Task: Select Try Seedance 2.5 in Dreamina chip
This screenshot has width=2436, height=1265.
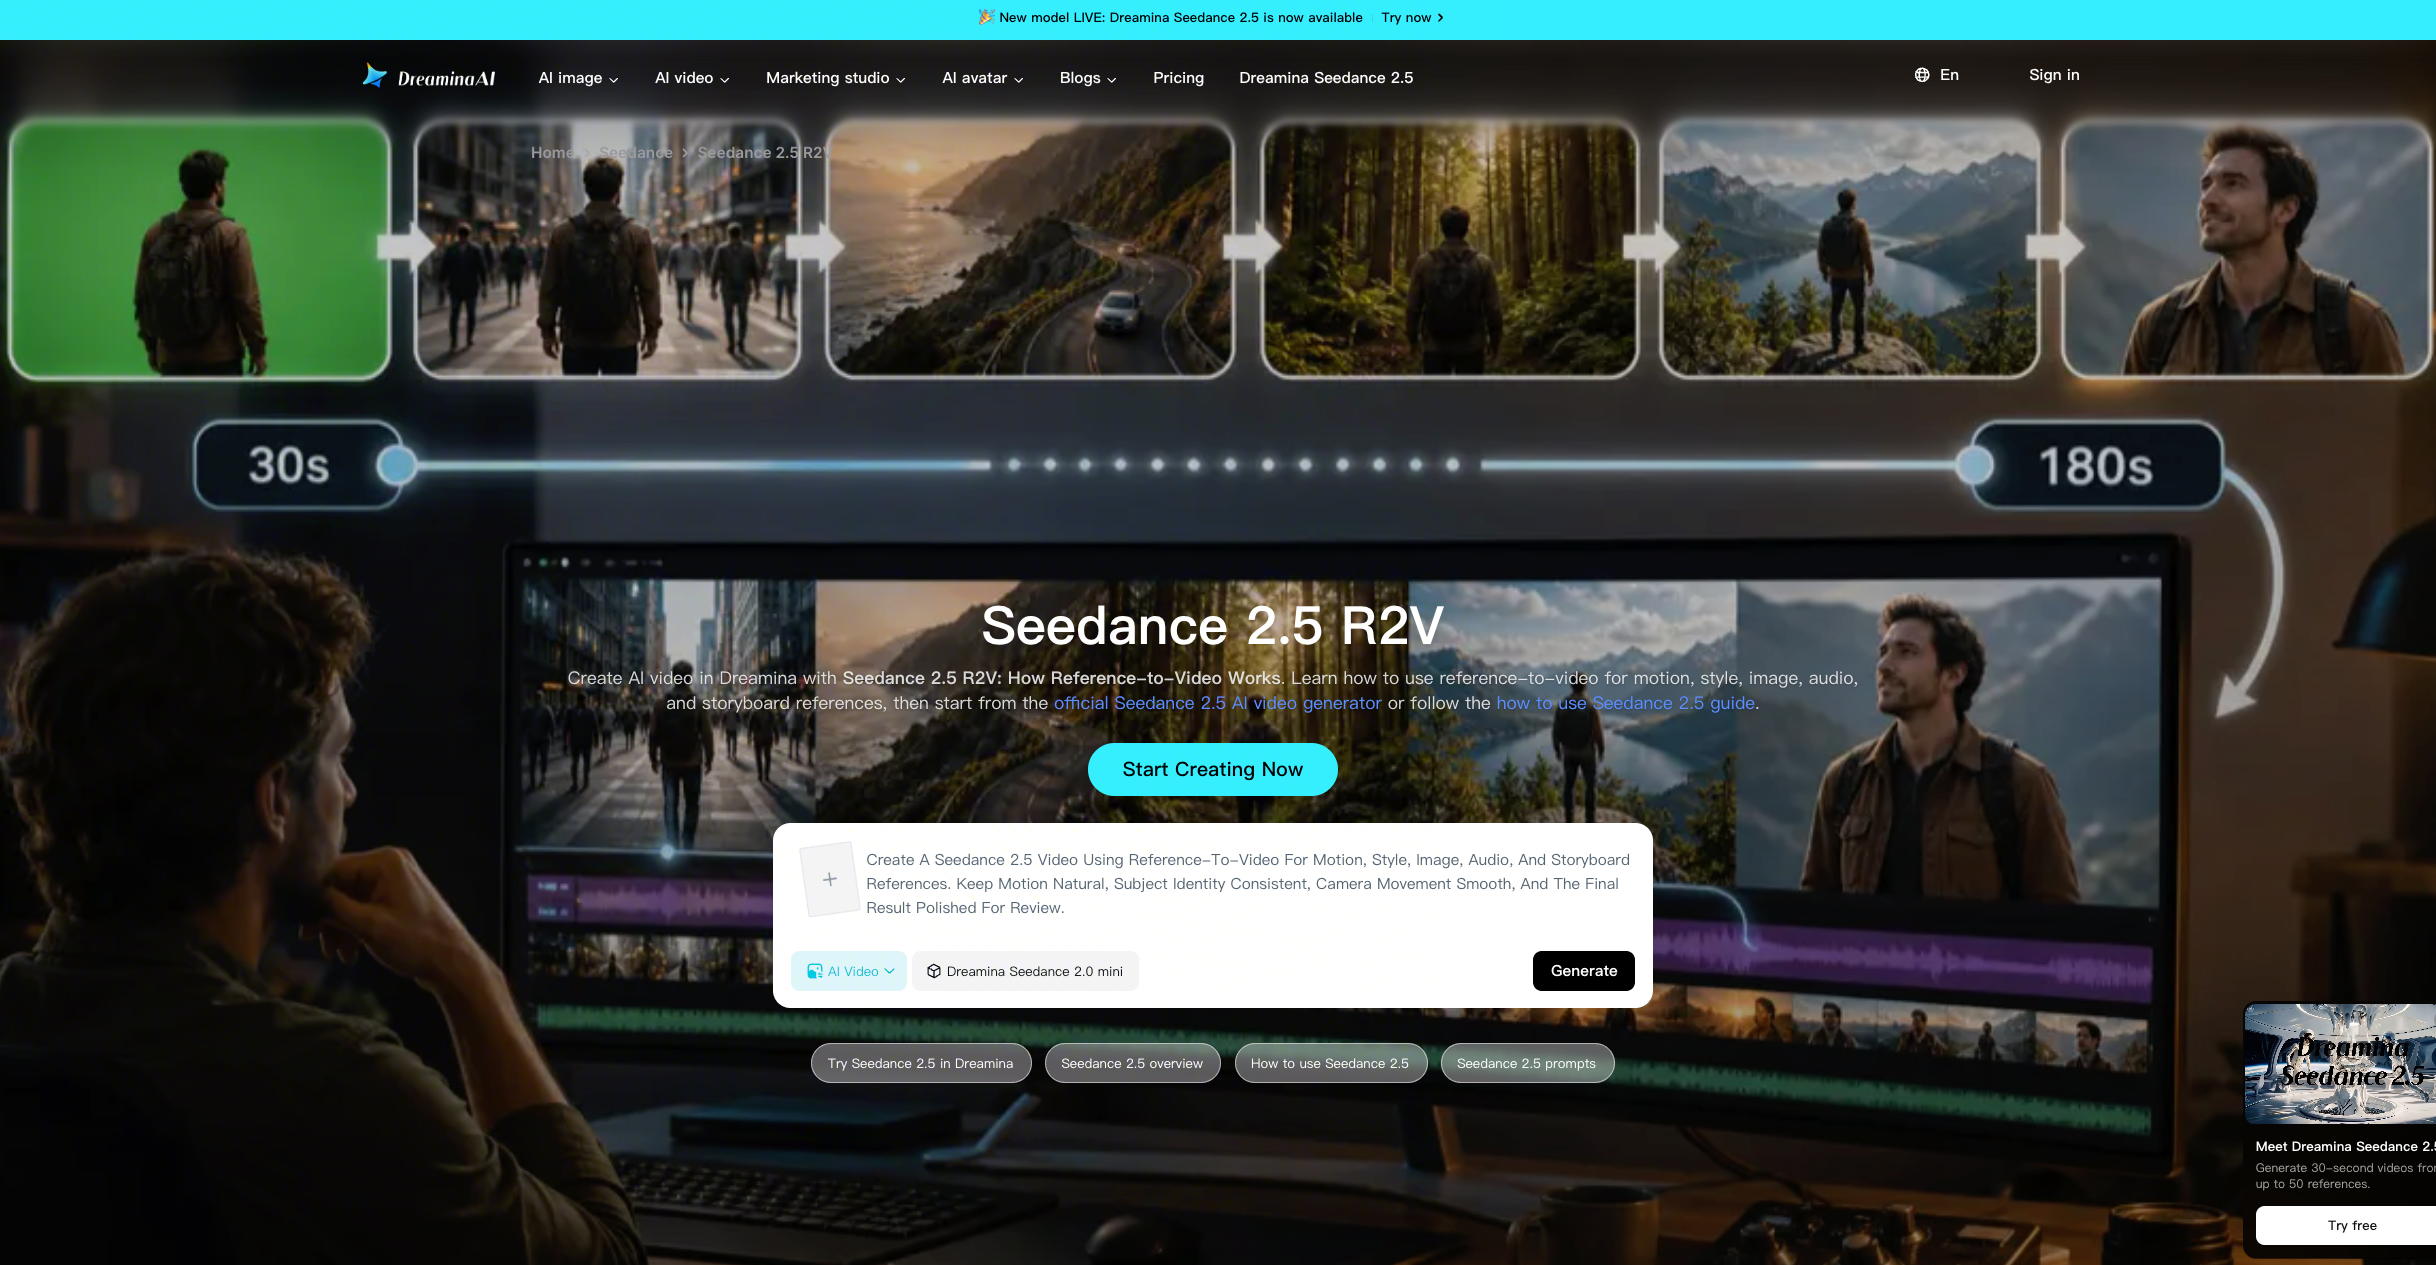Action: click(920, 1063)
